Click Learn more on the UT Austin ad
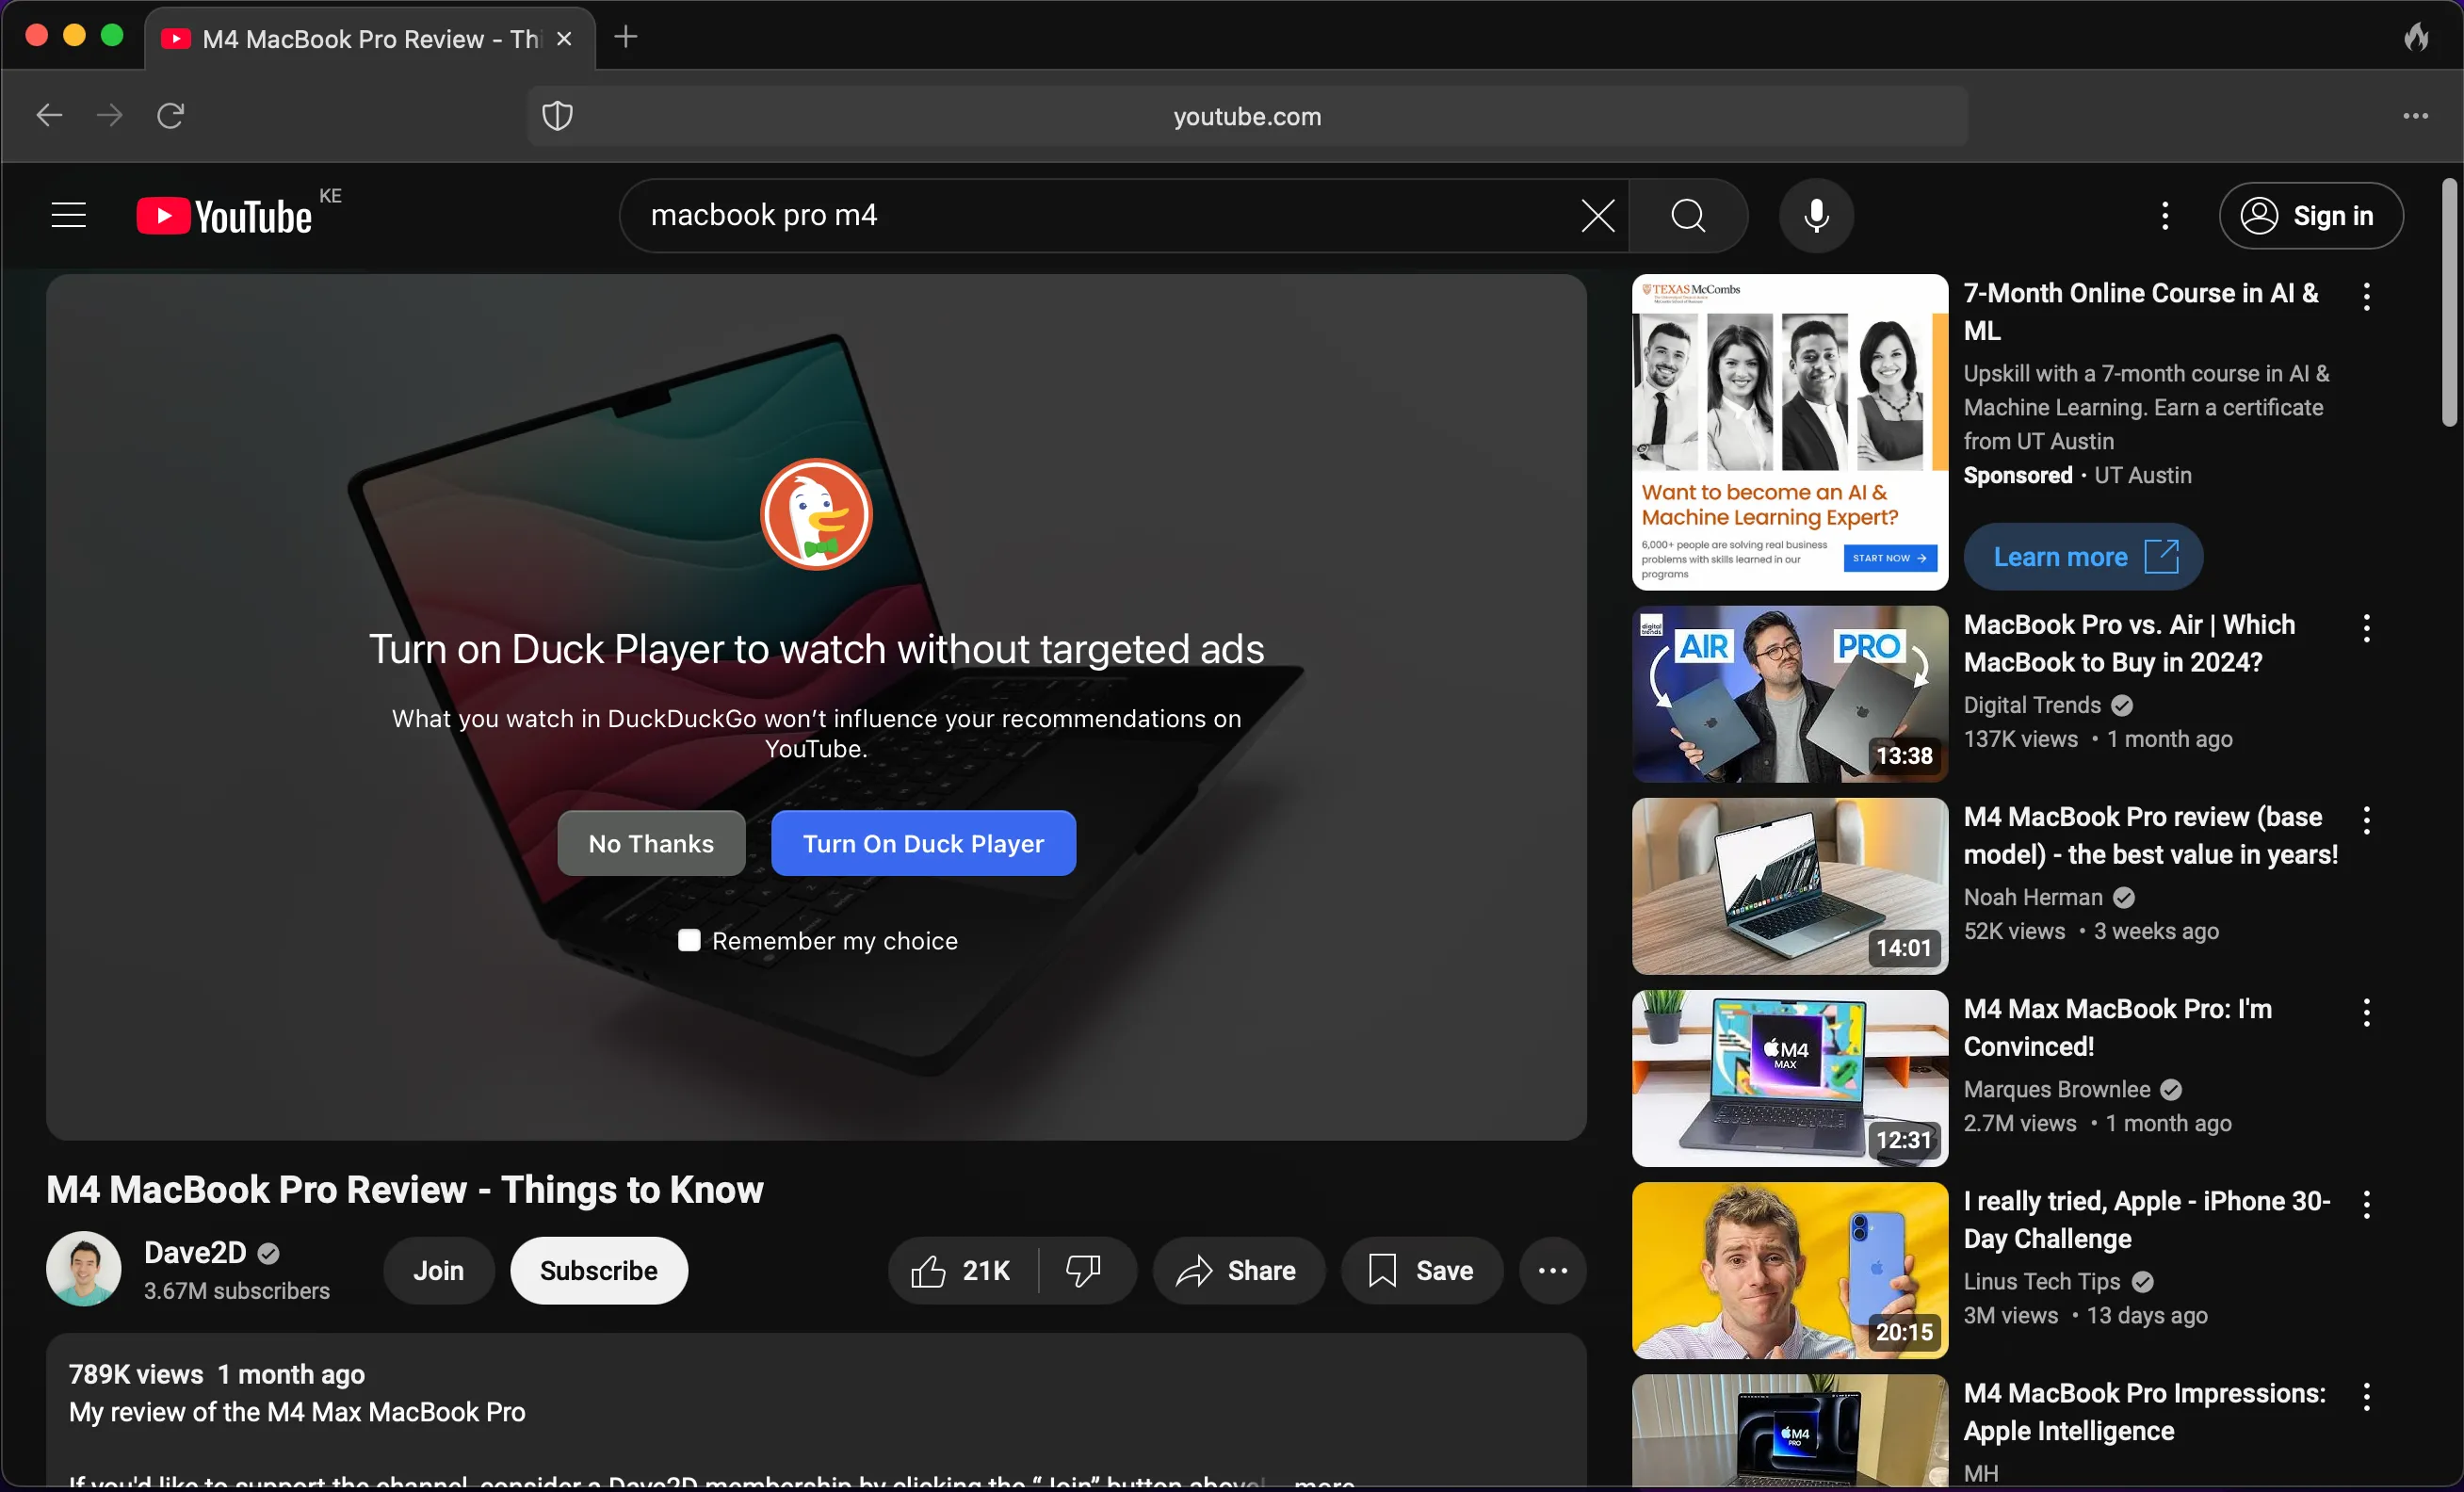 point(2083,557)
